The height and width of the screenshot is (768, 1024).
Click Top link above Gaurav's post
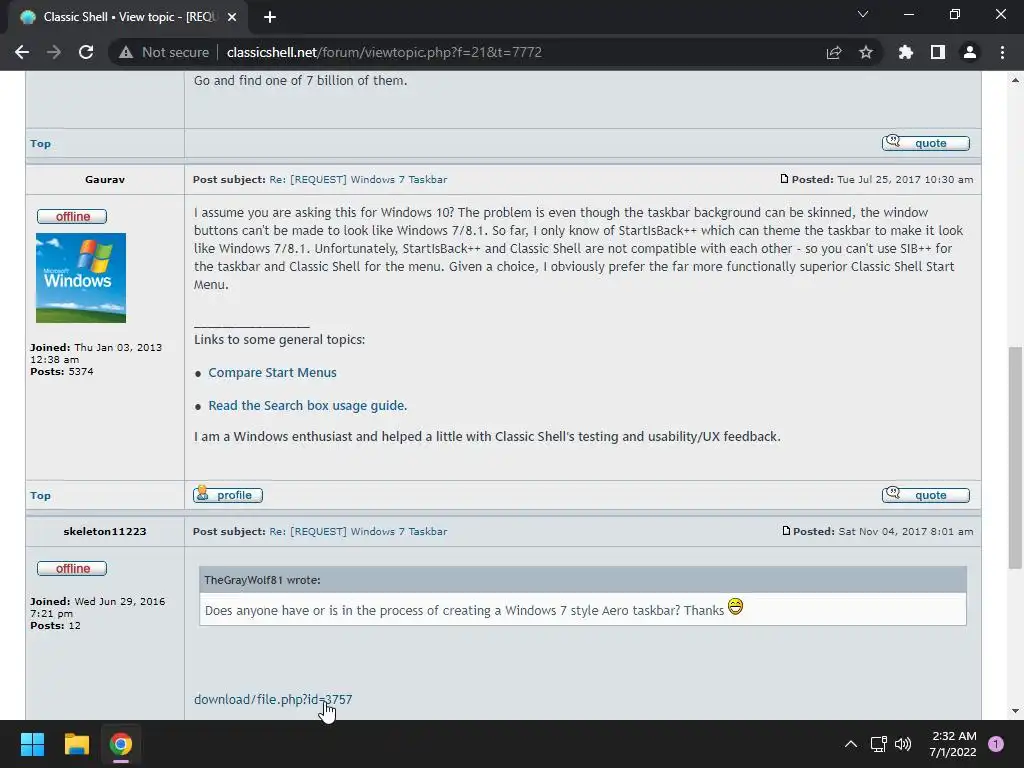(40, 144)
